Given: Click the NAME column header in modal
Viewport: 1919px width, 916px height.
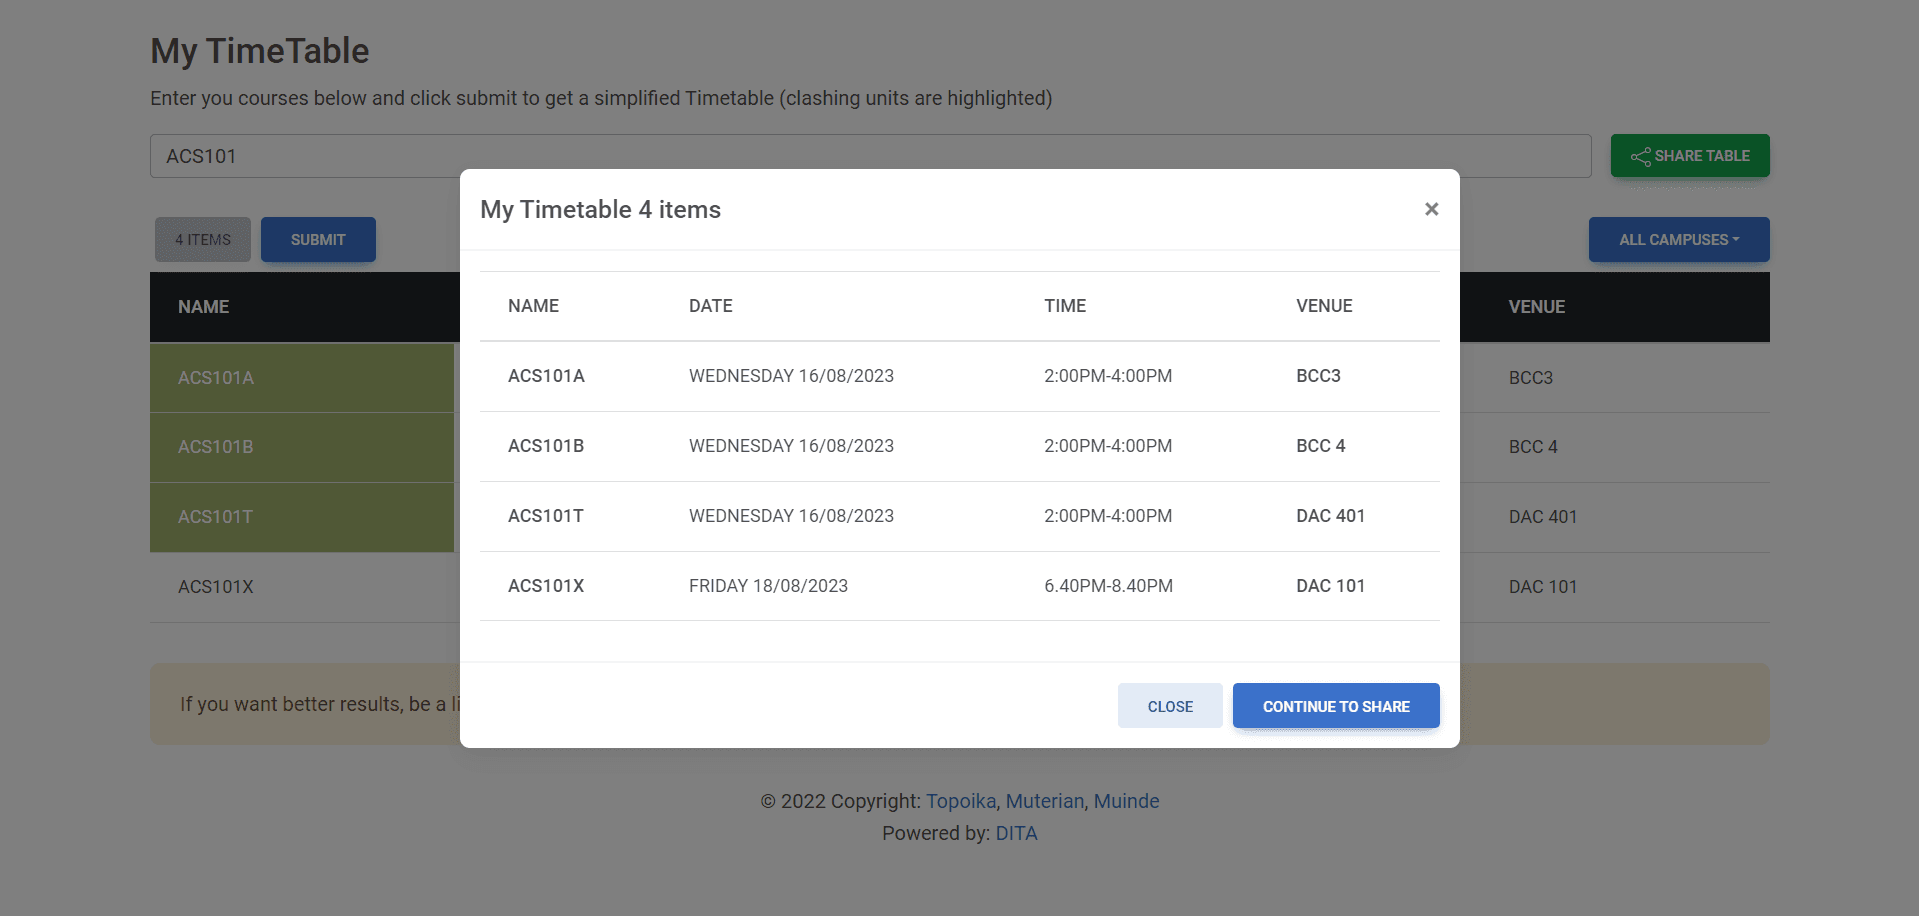Looking at the screenshot, I should [533, 305].
